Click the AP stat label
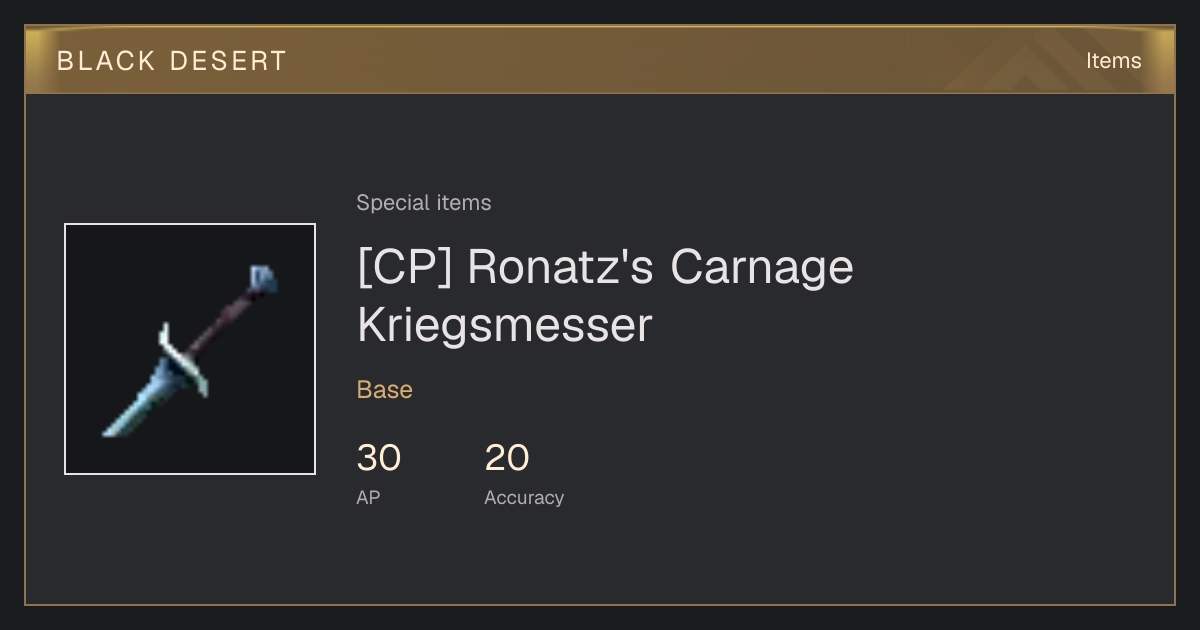This screenshot has height=630, width=1200. (368, 497)
